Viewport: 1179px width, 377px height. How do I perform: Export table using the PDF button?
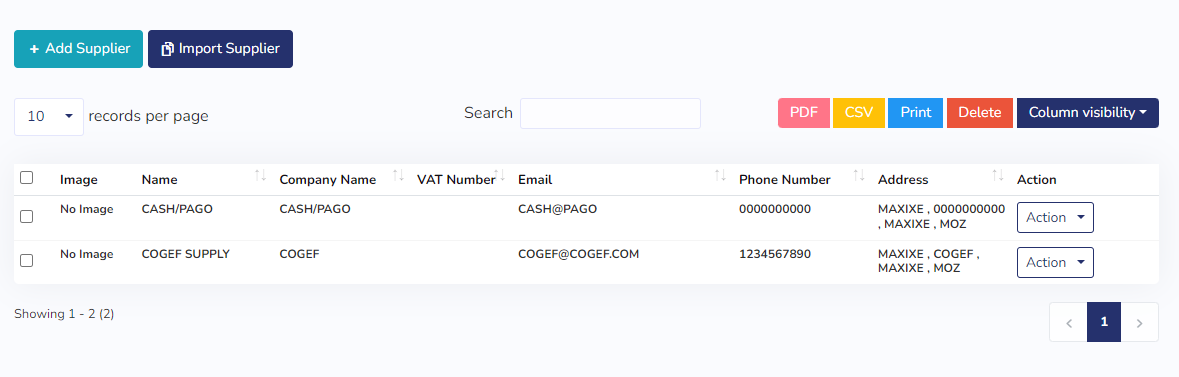pos(804,113)
